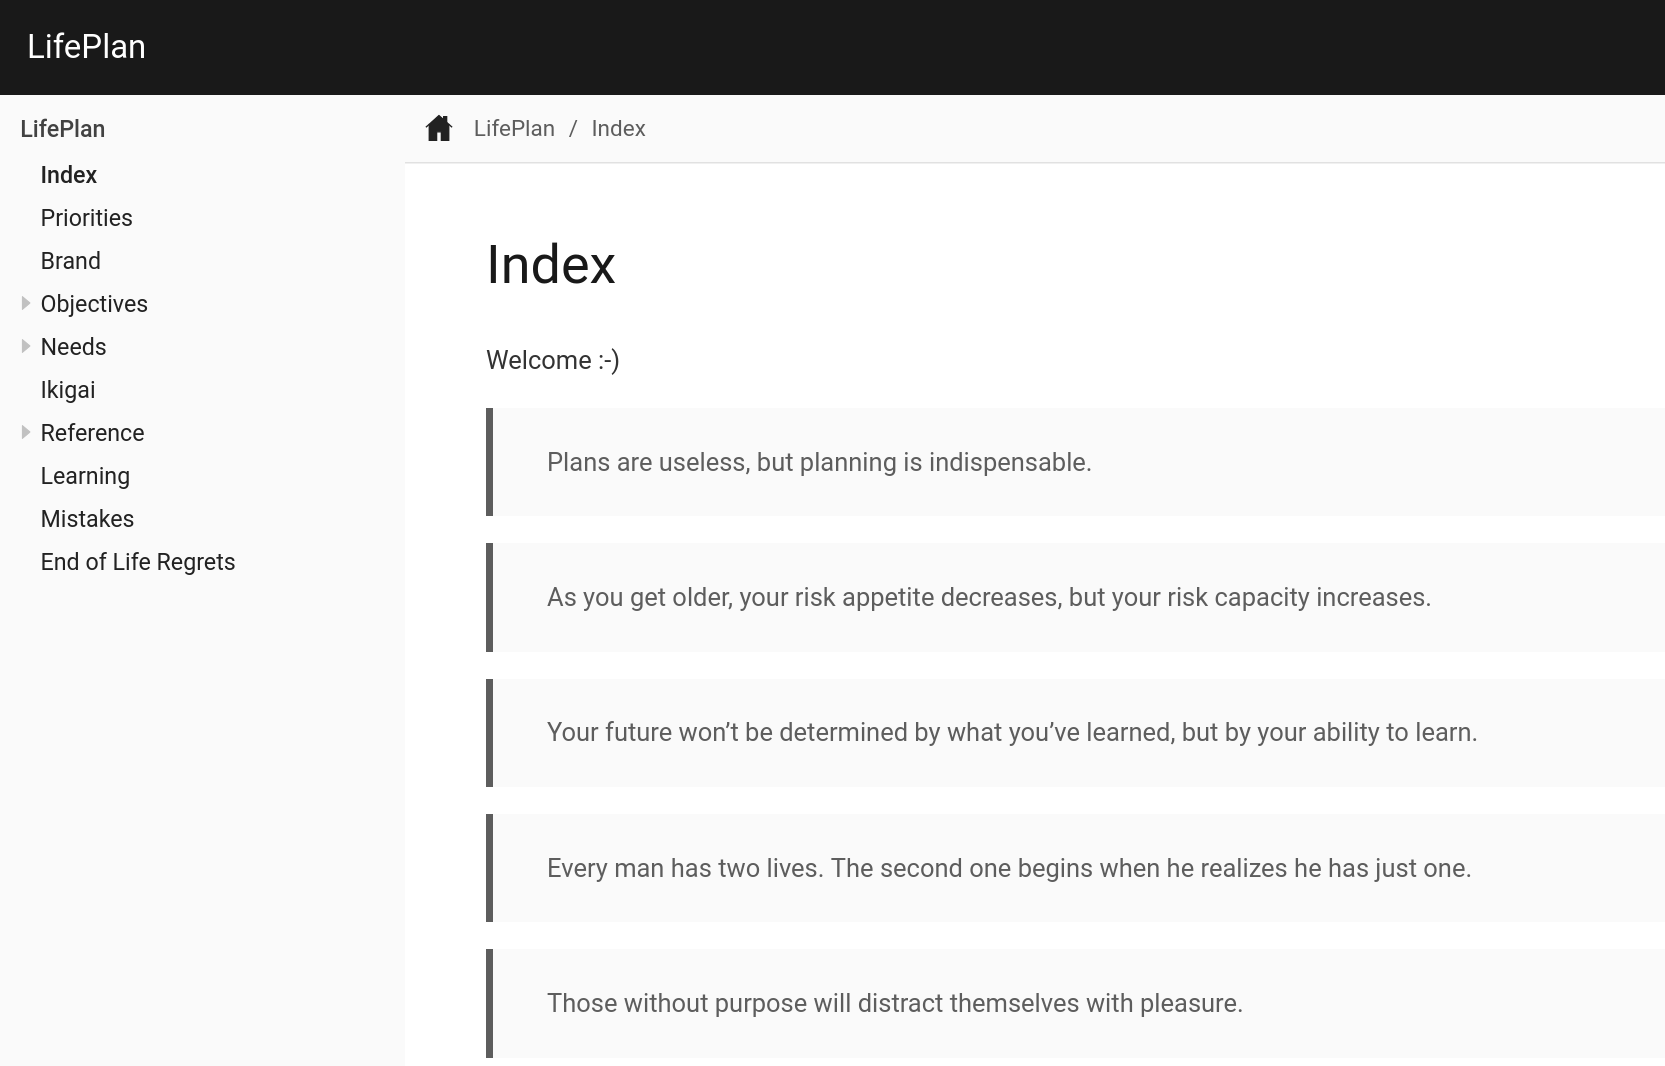Open the Needs sidebar link
This screenshot has height=1066, width=1665.
coord(73,347)
